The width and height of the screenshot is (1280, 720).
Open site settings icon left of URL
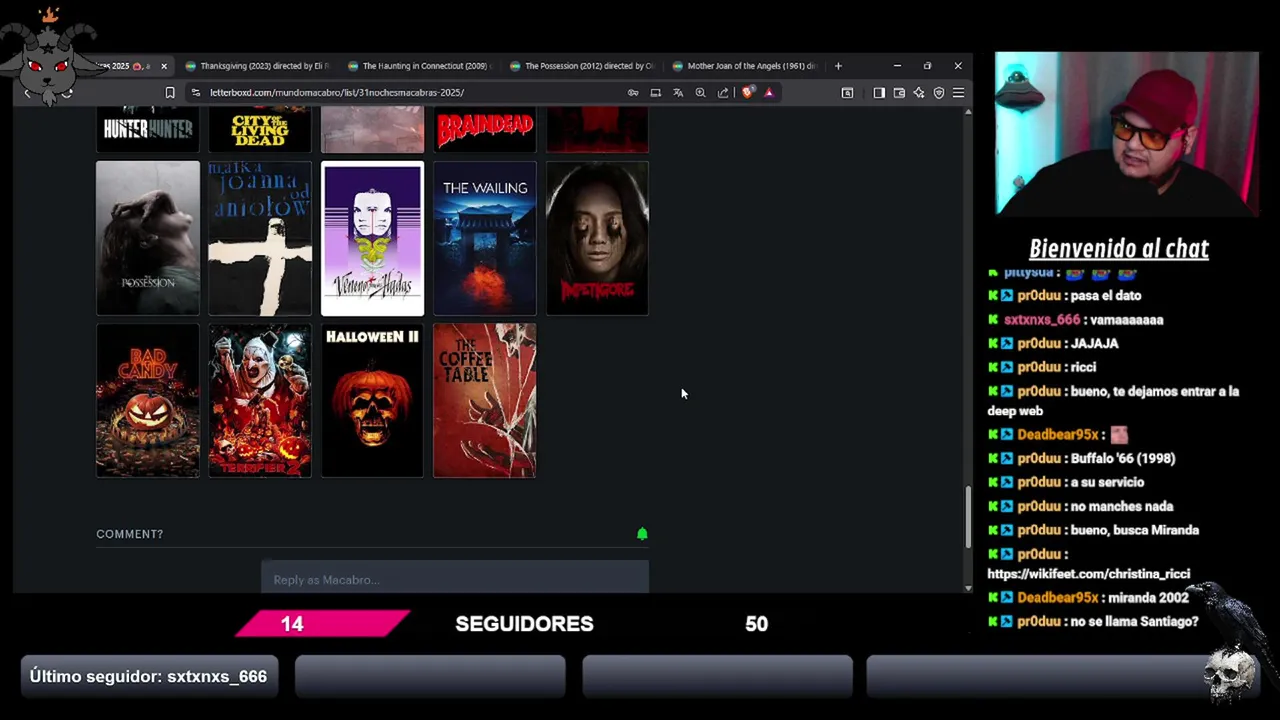pos(196,93)
